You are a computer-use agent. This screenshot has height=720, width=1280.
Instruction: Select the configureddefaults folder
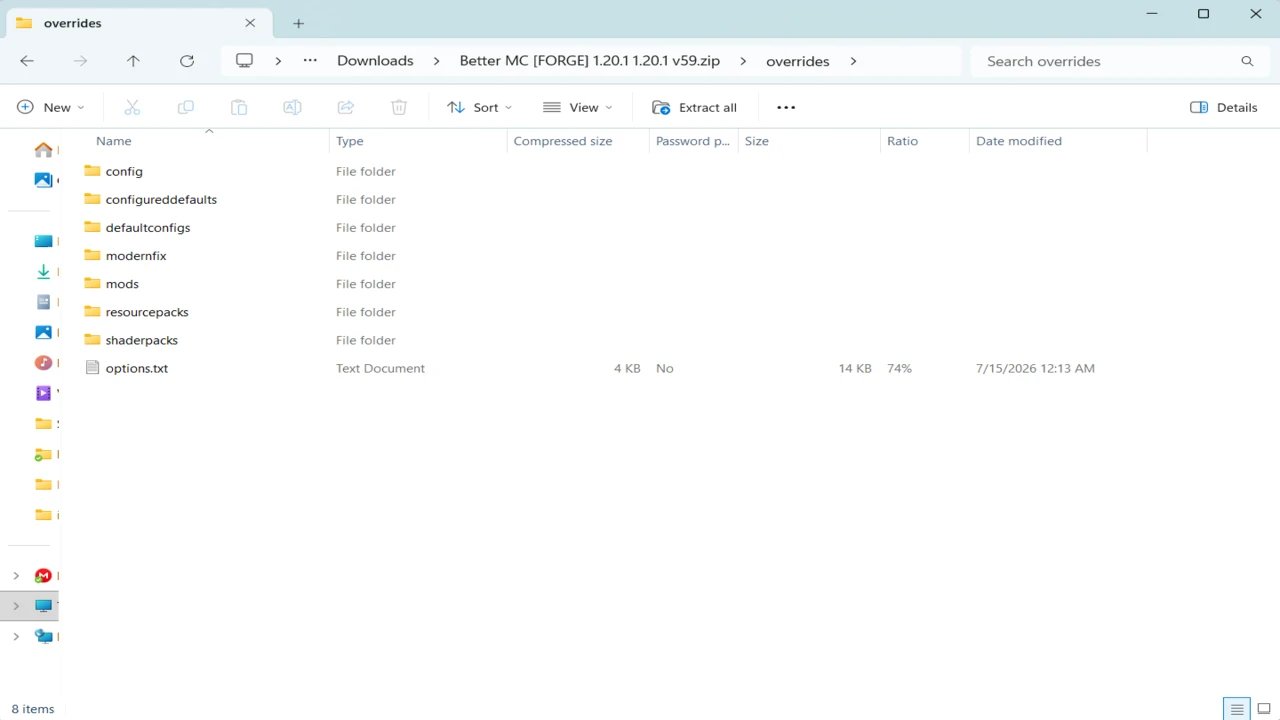coord(150,199)
